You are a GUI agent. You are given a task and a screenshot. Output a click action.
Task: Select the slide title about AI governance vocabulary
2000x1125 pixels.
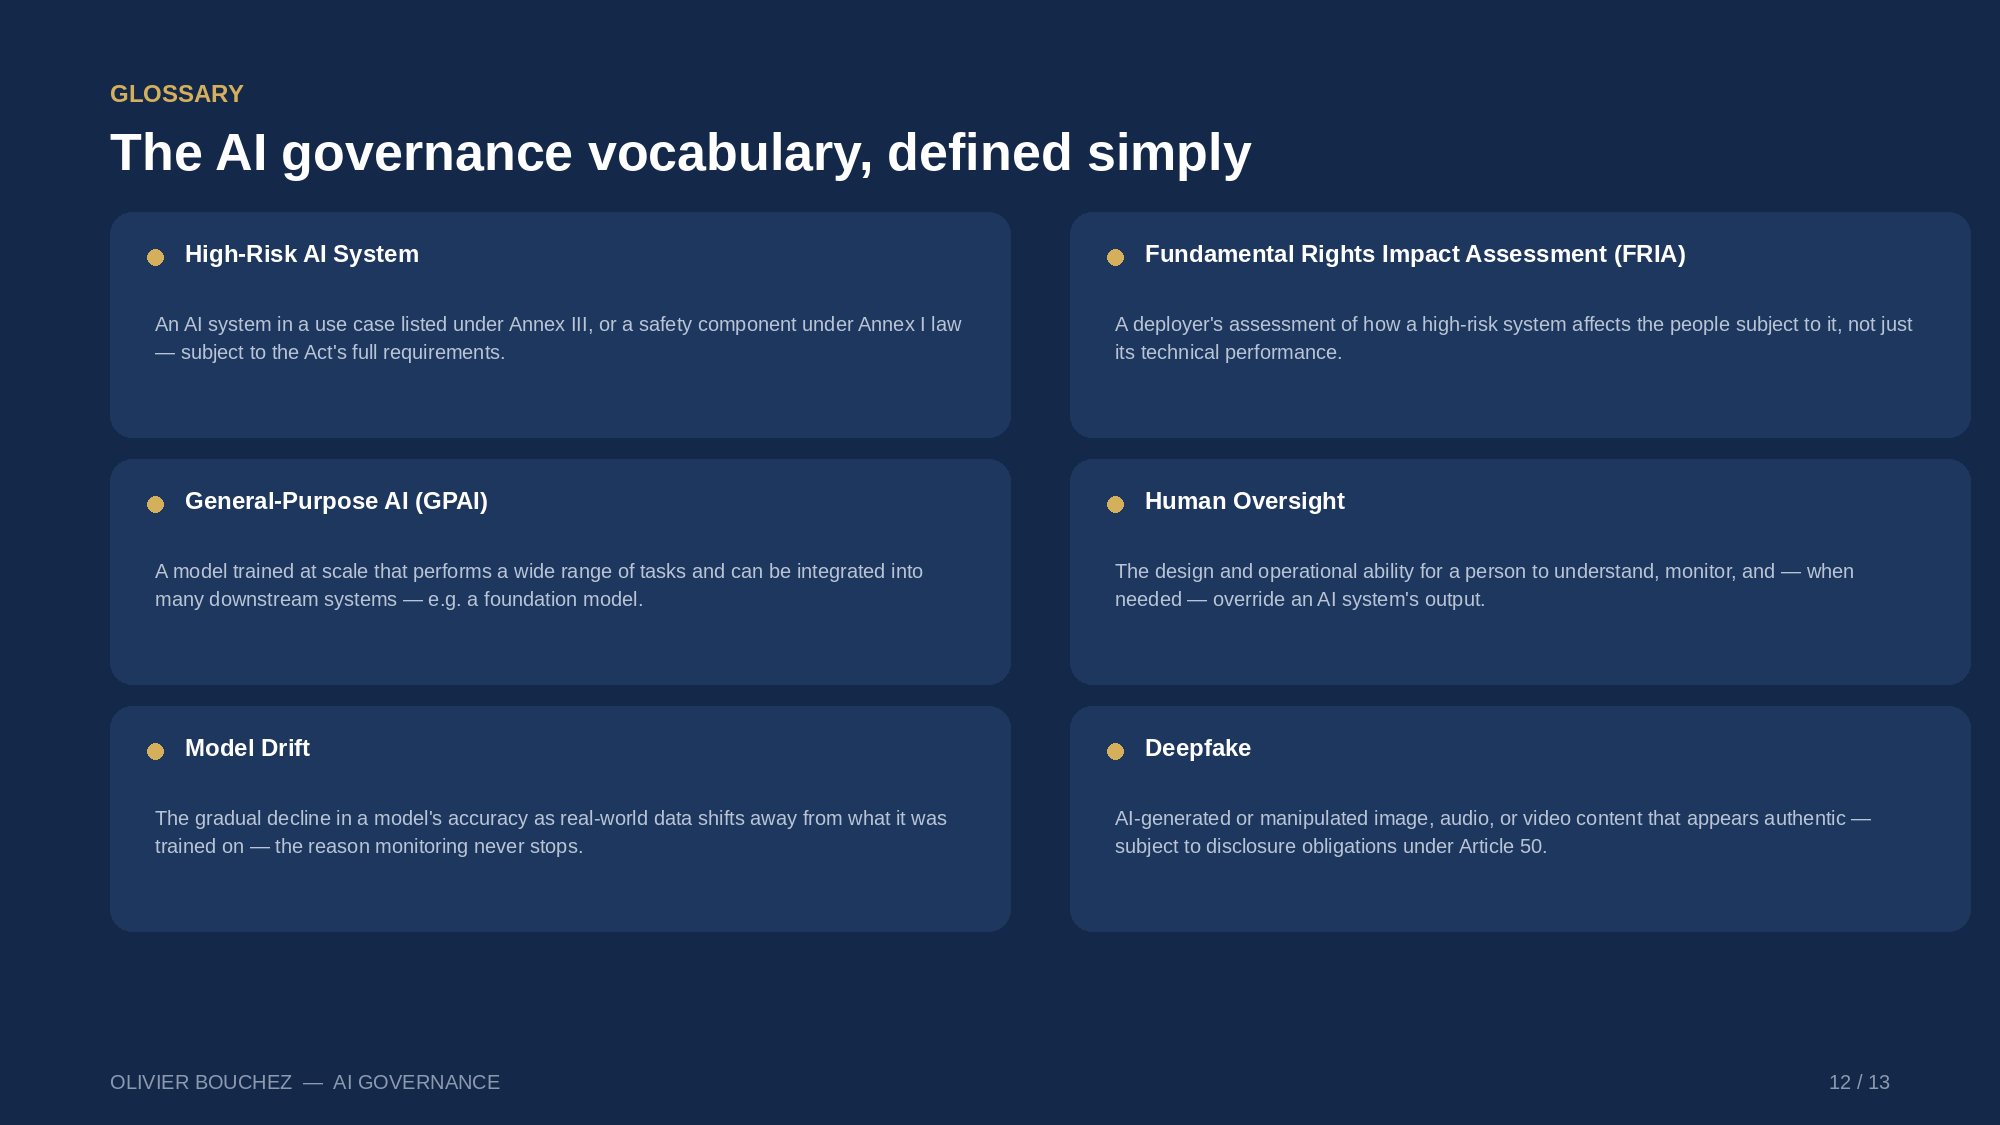[680, 153]
